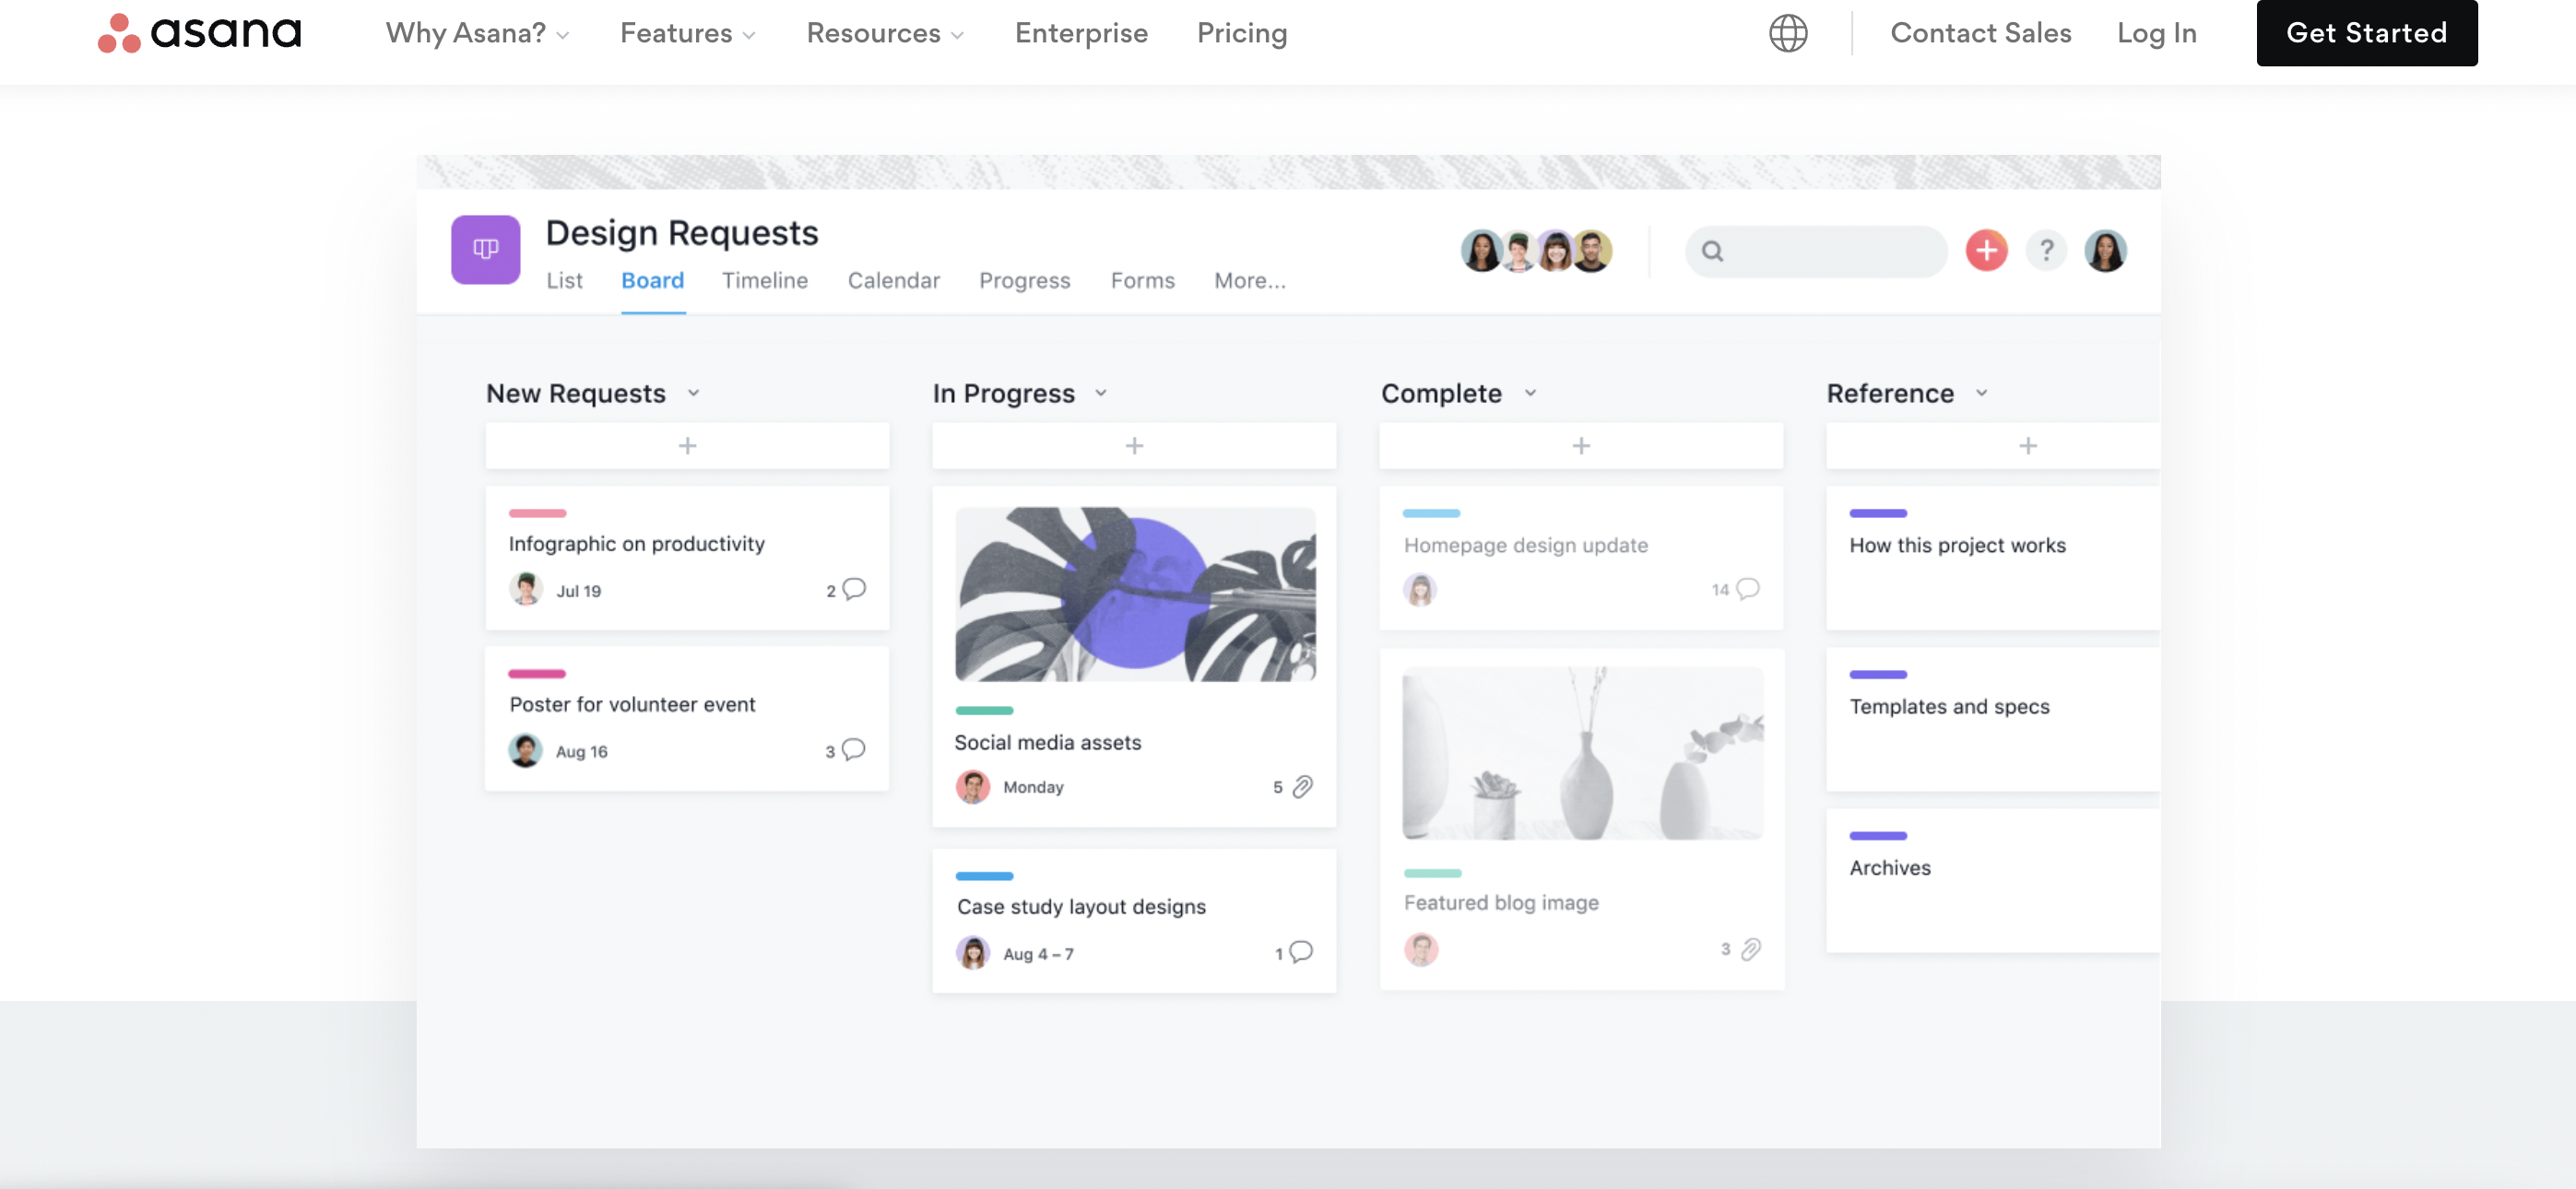The width and height of the screenshot is (2576, 1189).
Task: Add a card under New Requests column
Action: pos(687,446)
